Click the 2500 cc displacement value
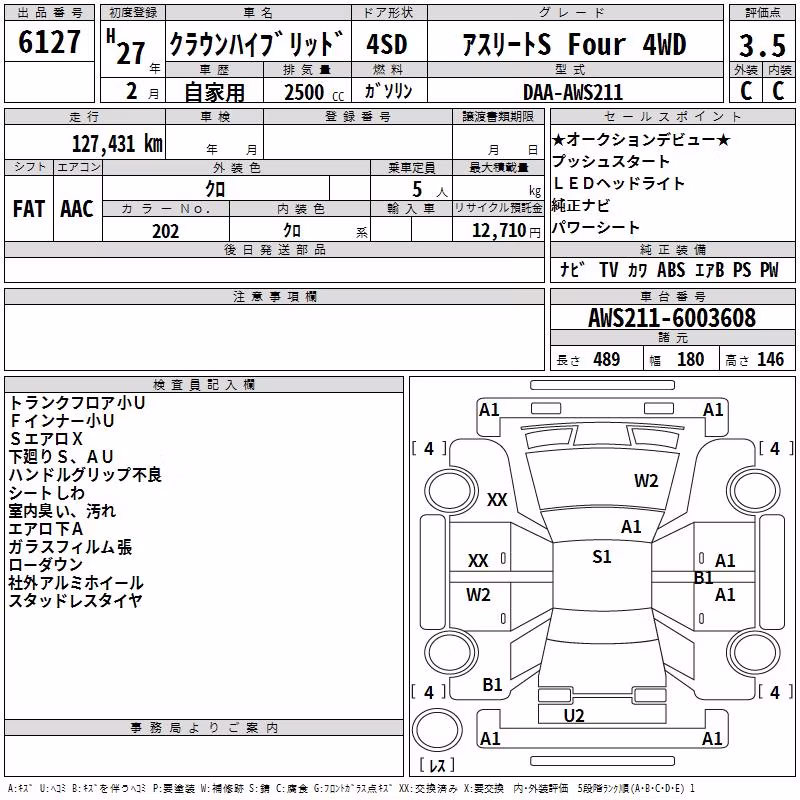The image size is (800, 800). pyautogui.click(x=314, y=92)
